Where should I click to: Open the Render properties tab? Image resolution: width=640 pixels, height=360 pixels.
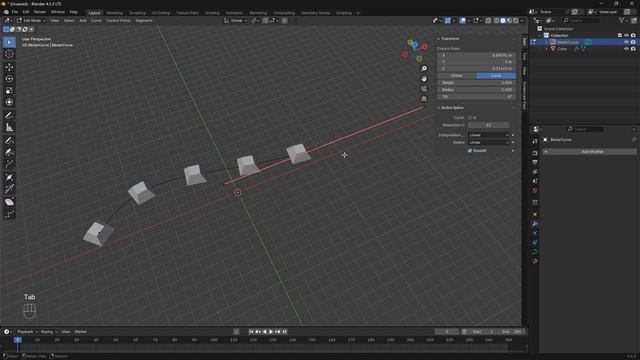(x=535, y=153)
